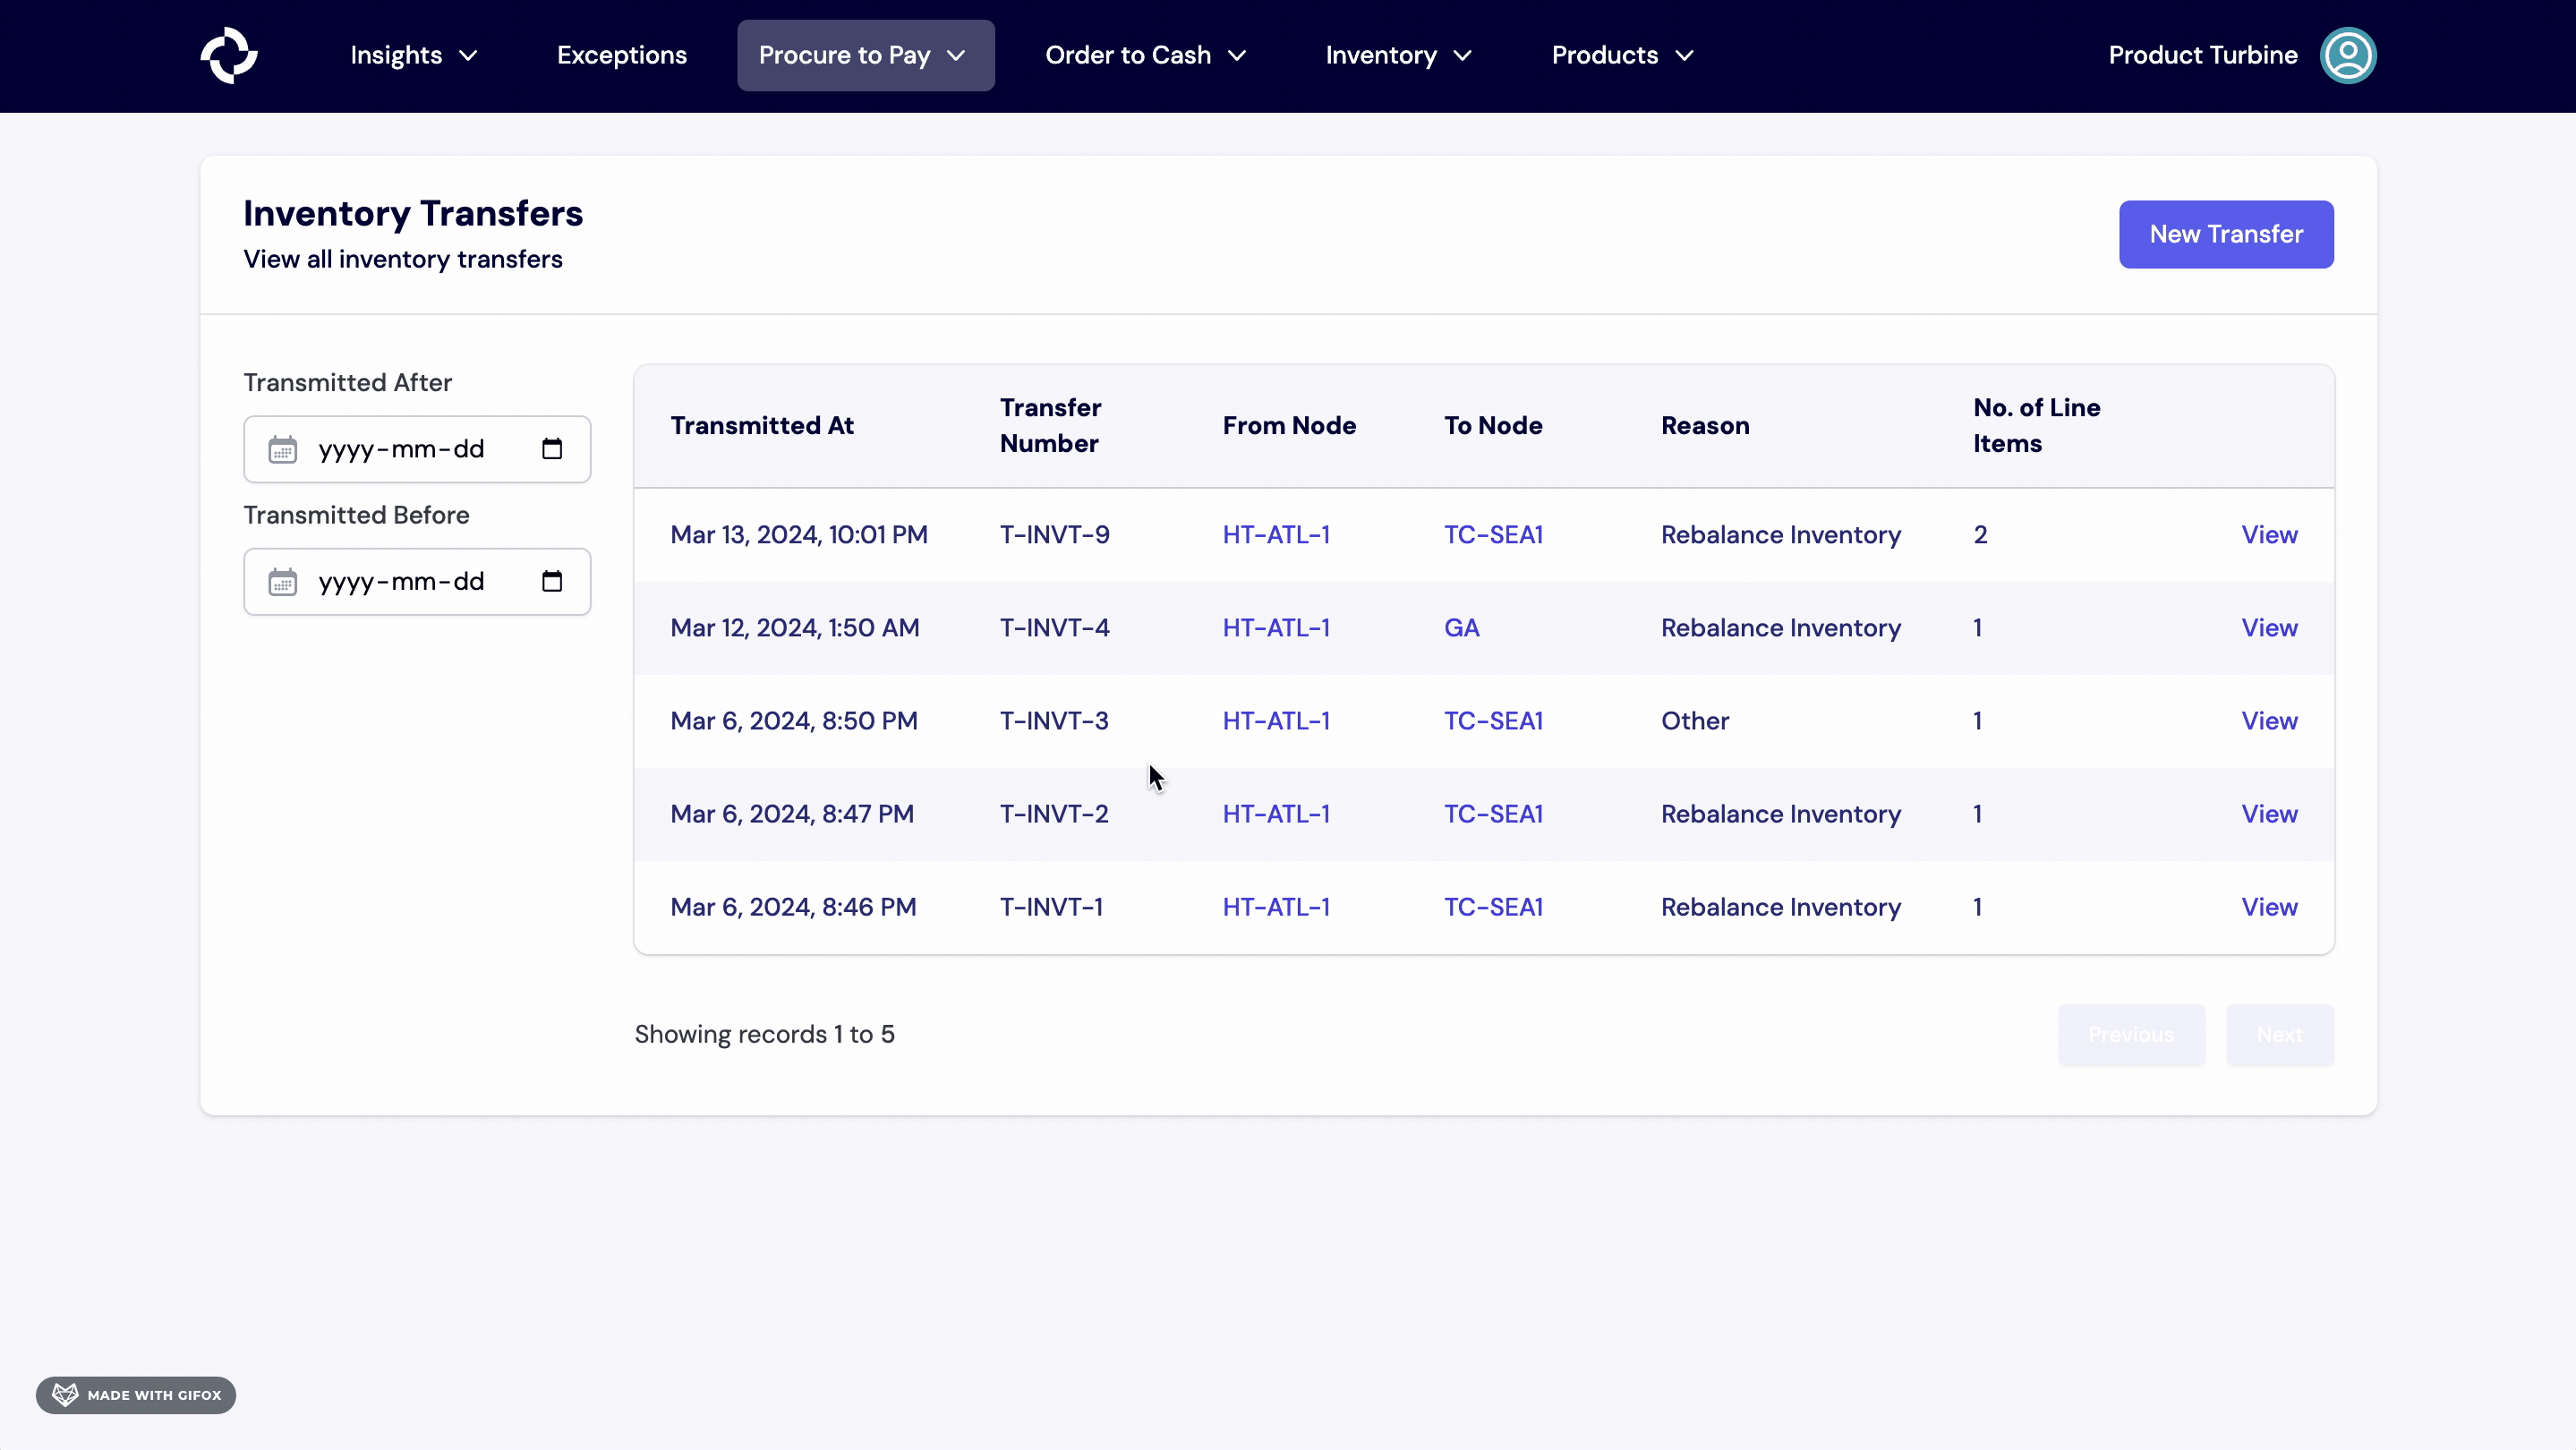2576x1450 pixels.
Task: Click the Made with Gifox badge
Action: coord(136,1395)
